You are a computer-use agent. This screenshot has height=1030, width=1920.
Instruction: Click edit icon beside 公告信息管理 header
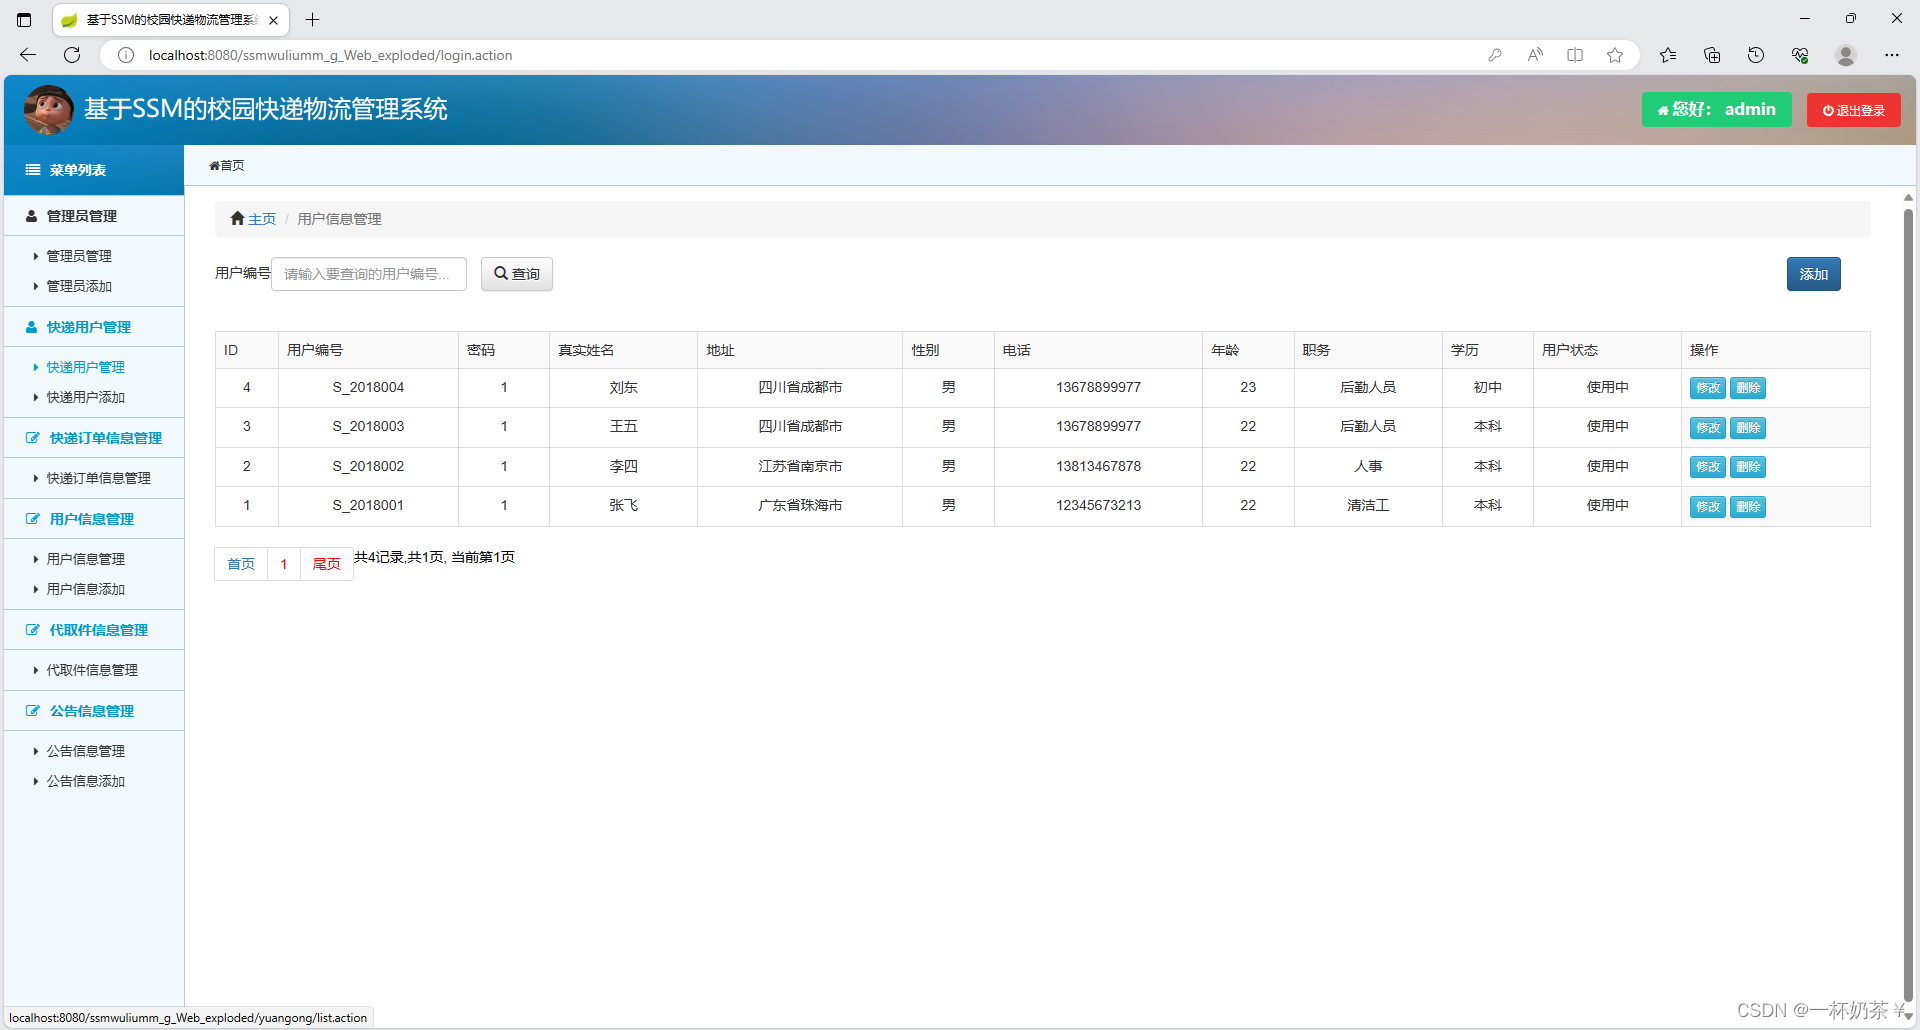click(33, 711)
